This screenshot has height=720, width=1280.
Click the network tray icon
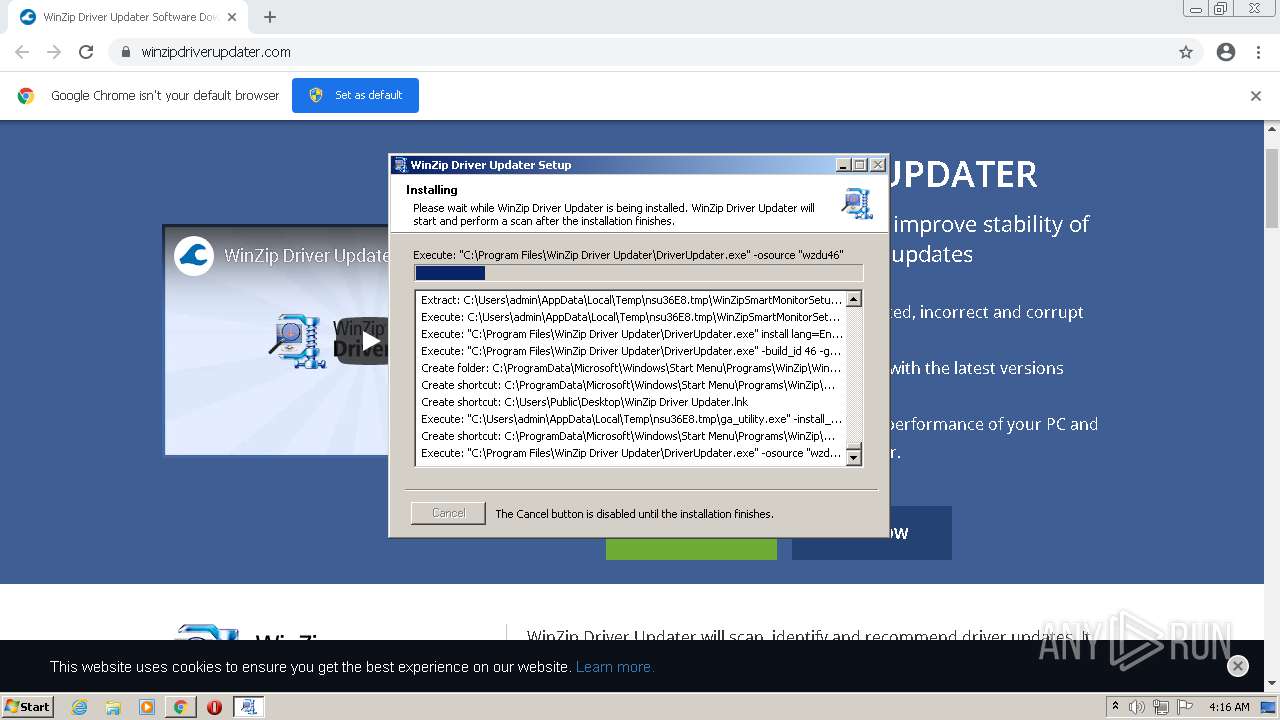click(x=1161, y=707)
